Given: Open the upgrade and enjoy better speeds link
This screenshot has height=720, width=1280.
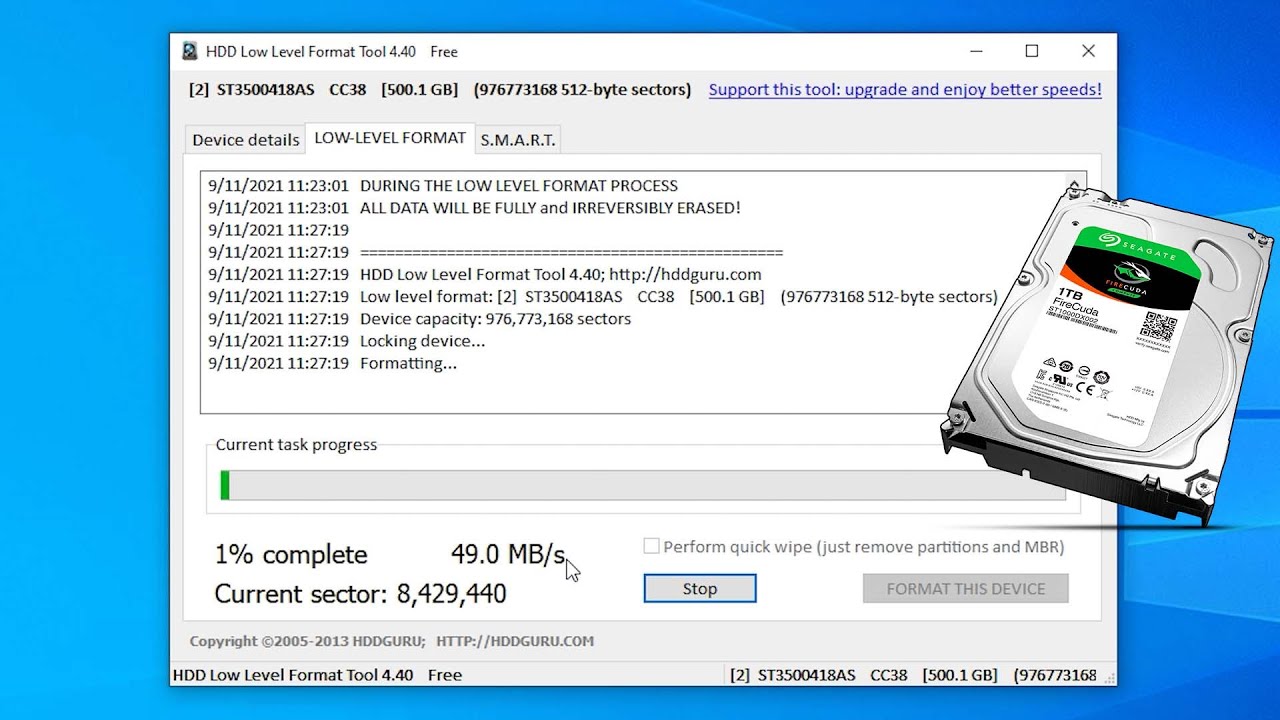Looking at the screenshot, I should click(905, 89).
